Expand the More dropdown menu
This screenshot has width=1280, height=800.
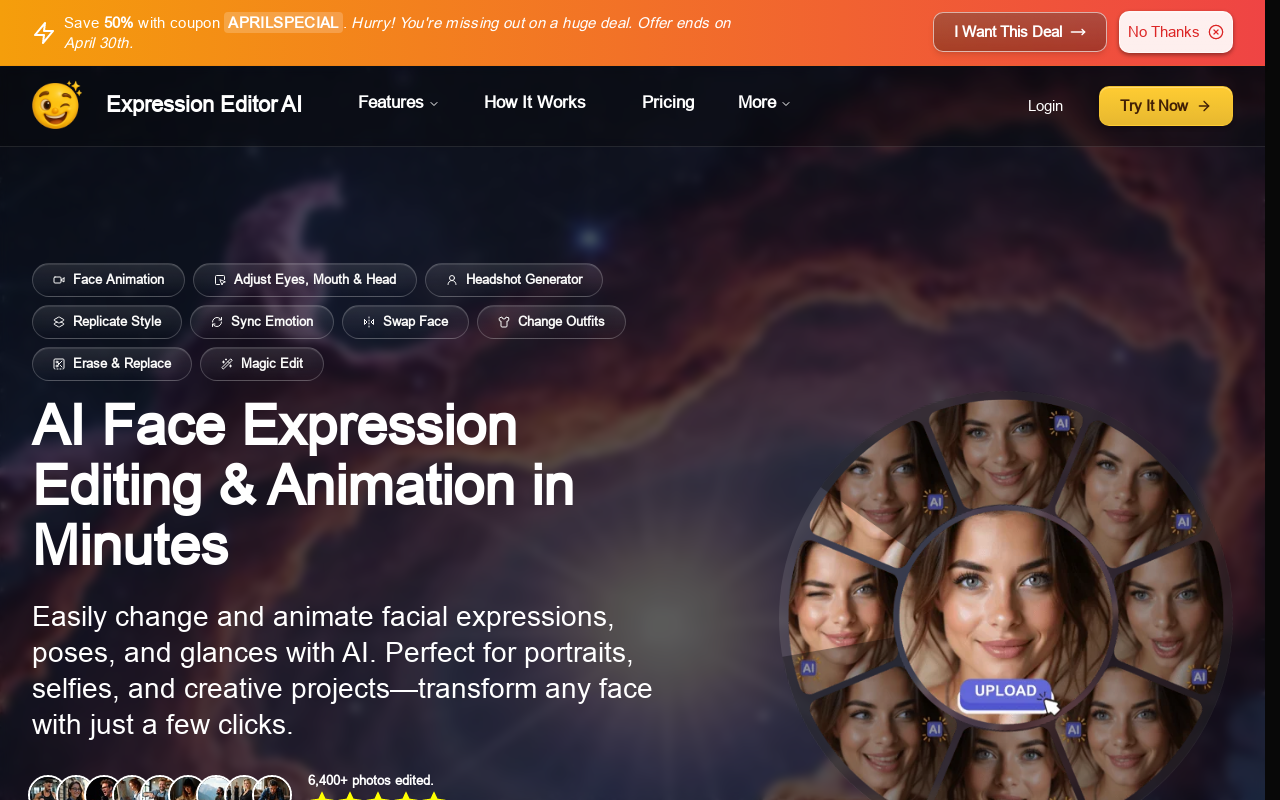point(764,102)
